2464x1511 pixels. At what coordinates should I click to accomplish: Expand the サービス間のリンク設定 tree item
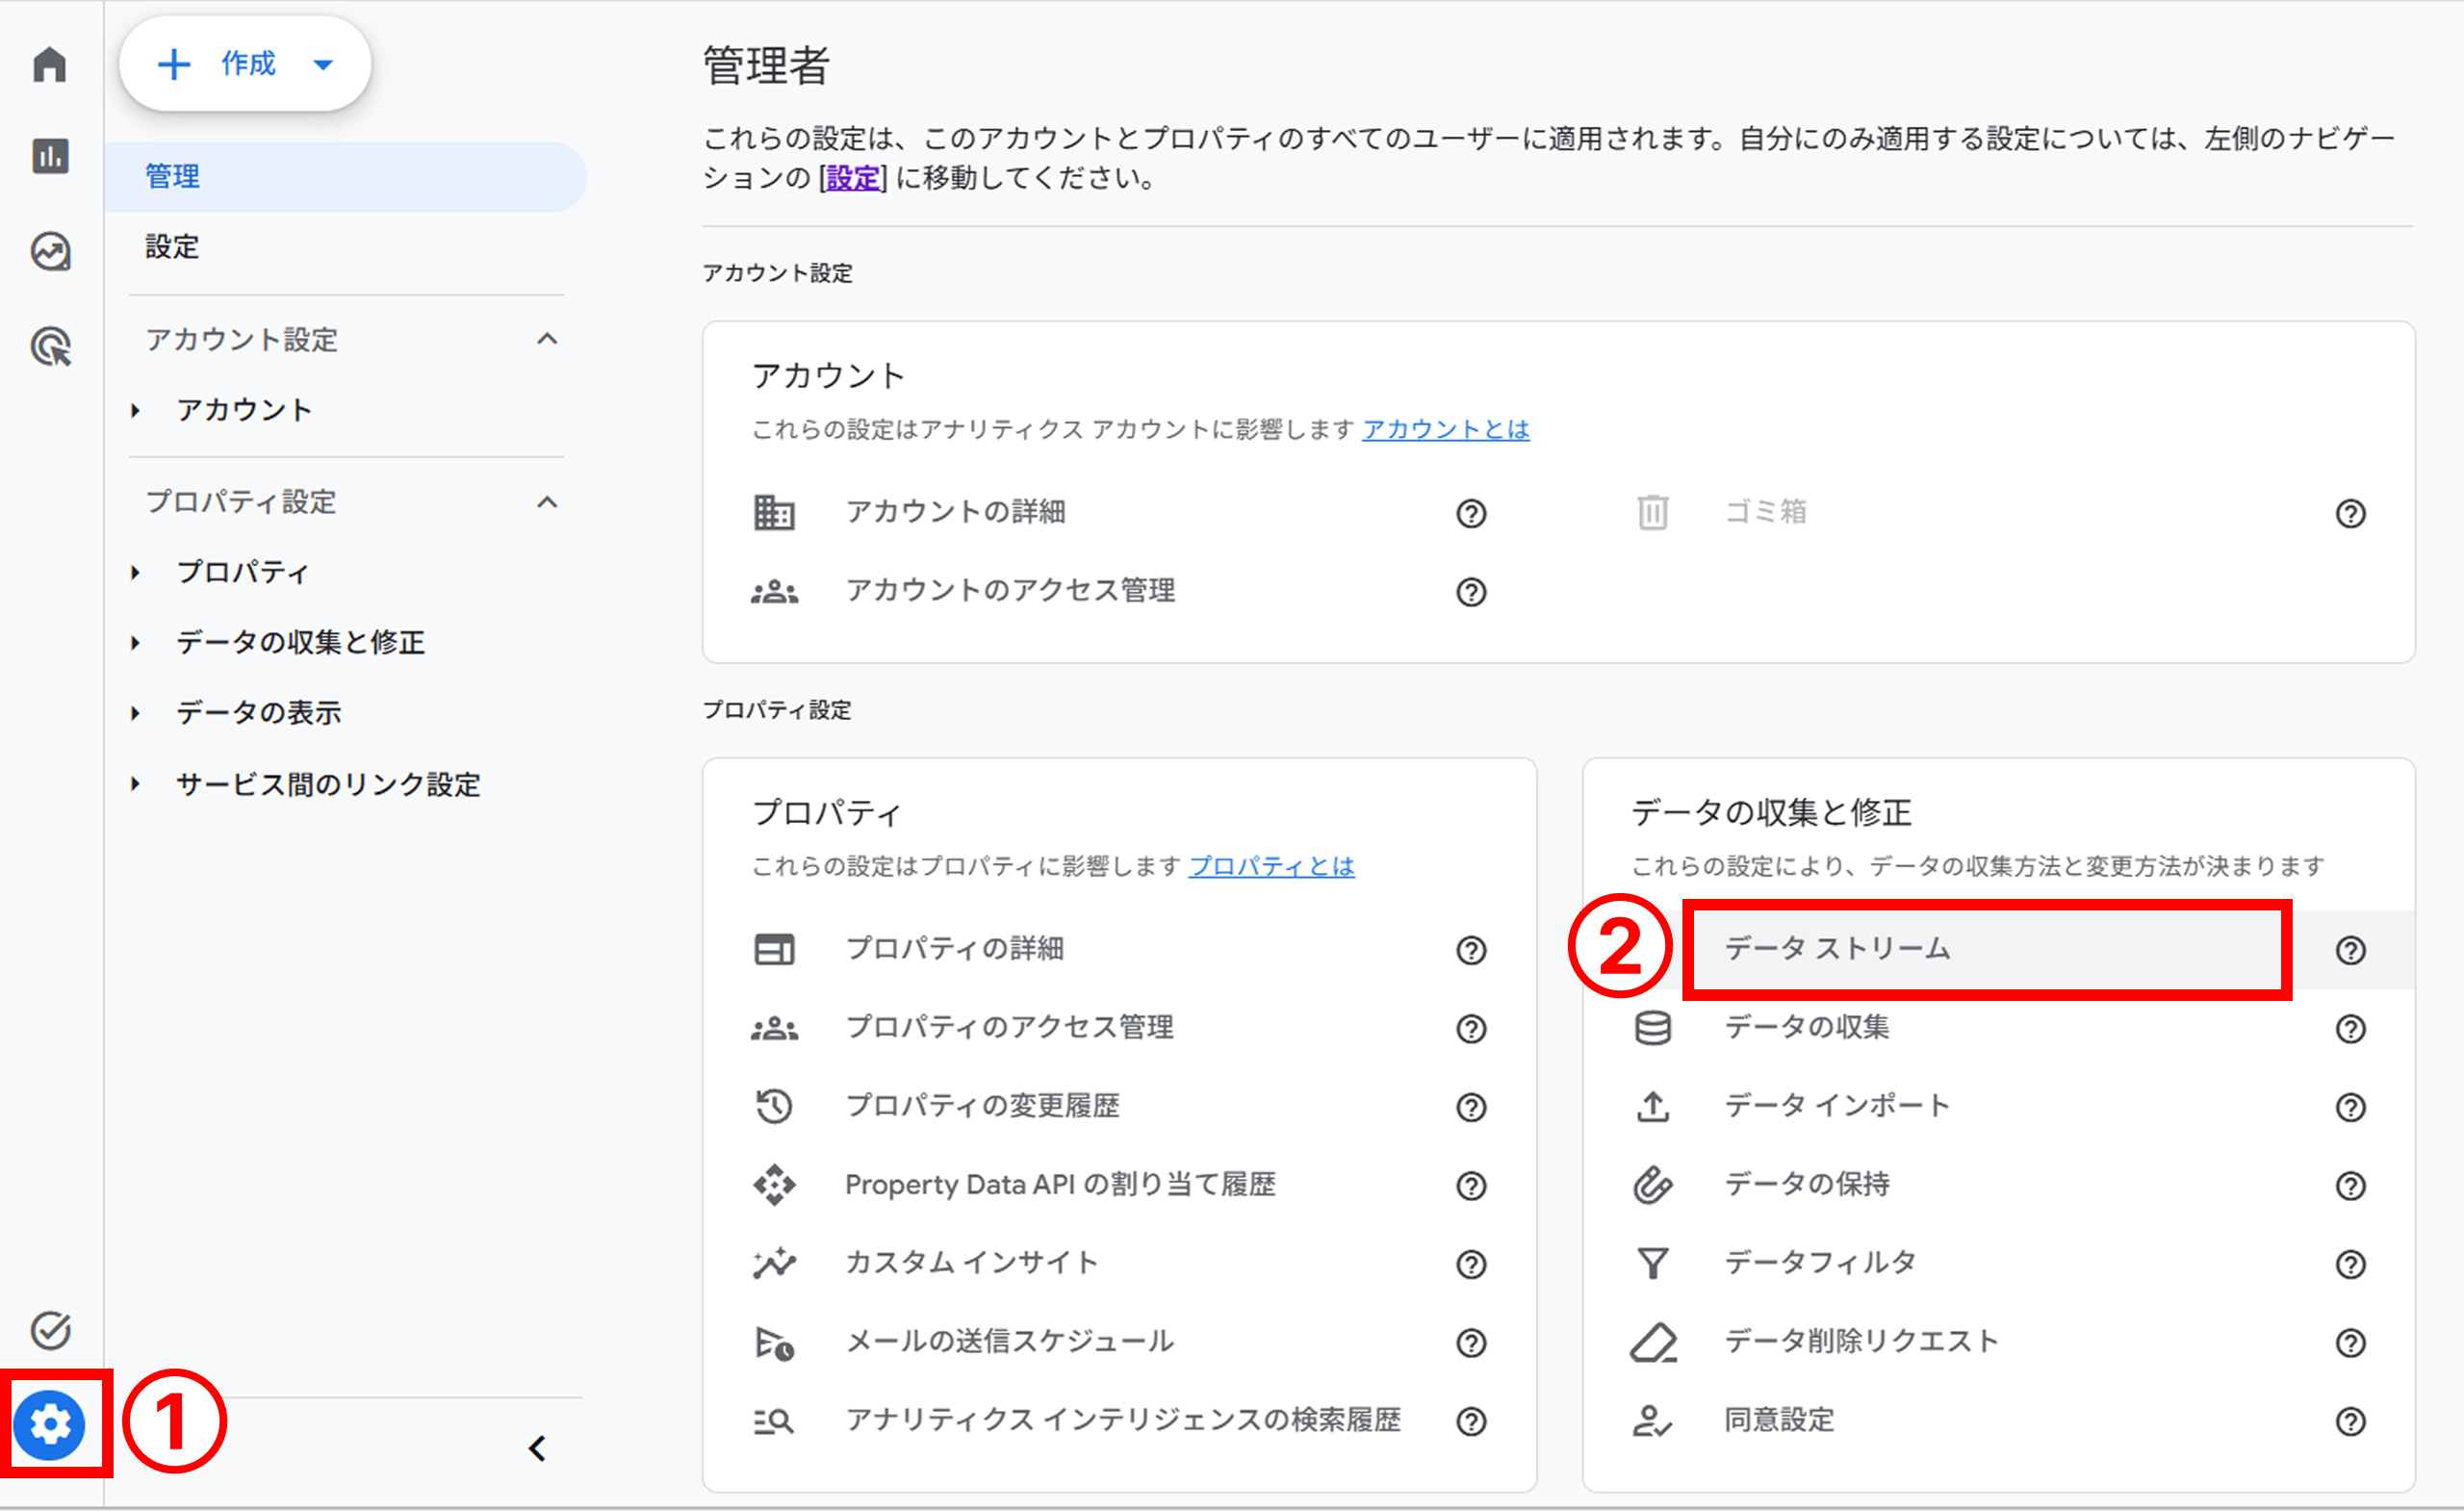[135, 785]
